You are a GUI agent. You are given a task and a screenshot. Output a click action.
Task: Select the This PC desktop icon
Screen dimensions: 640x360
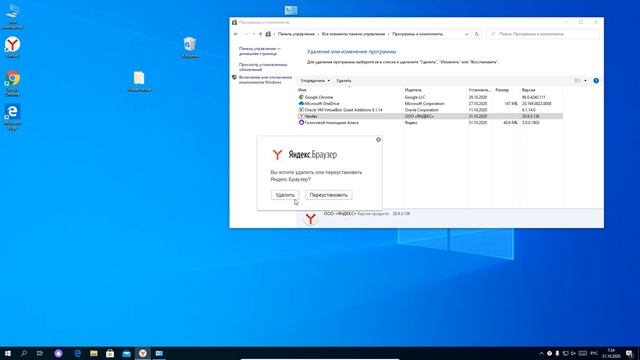[13, 16]
